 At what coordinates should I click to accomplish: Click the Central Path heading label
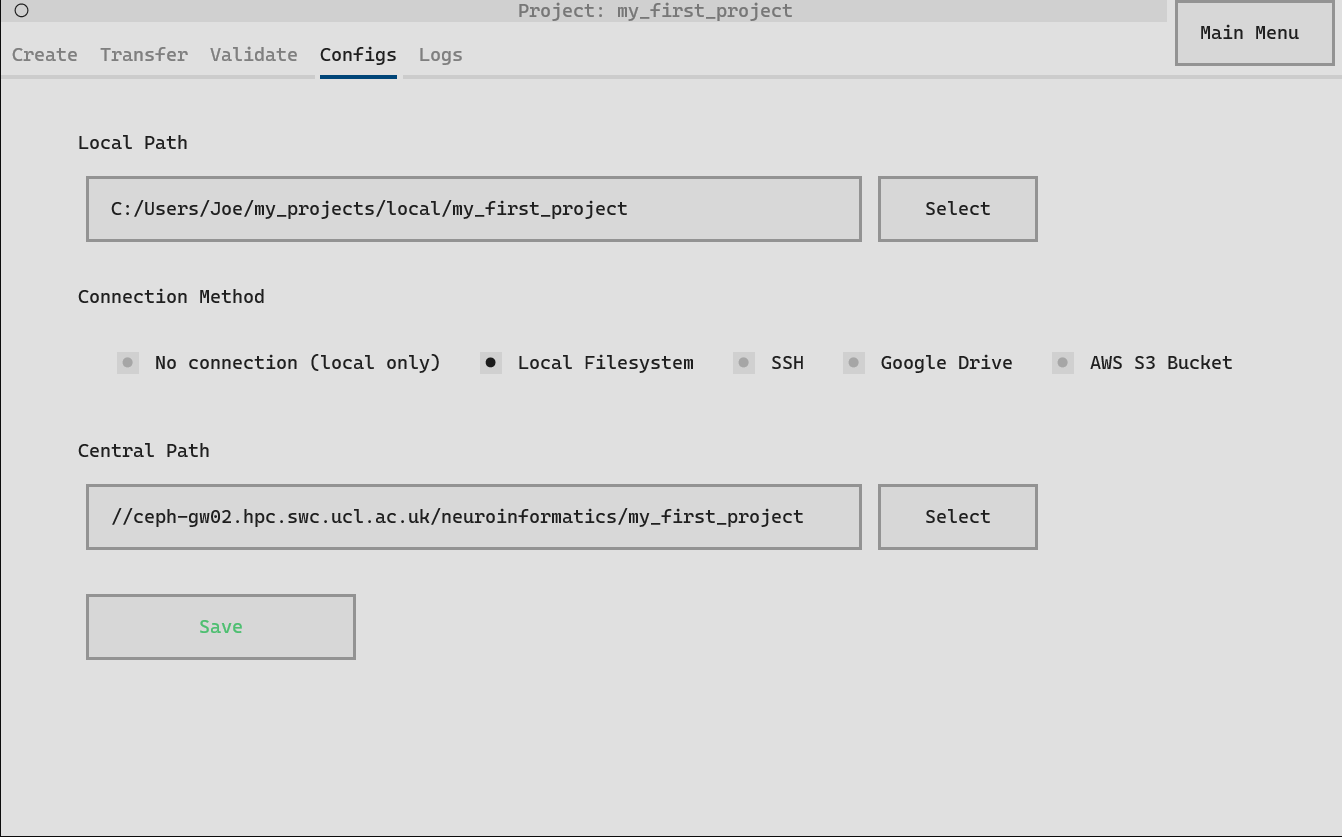click(144, 451)
